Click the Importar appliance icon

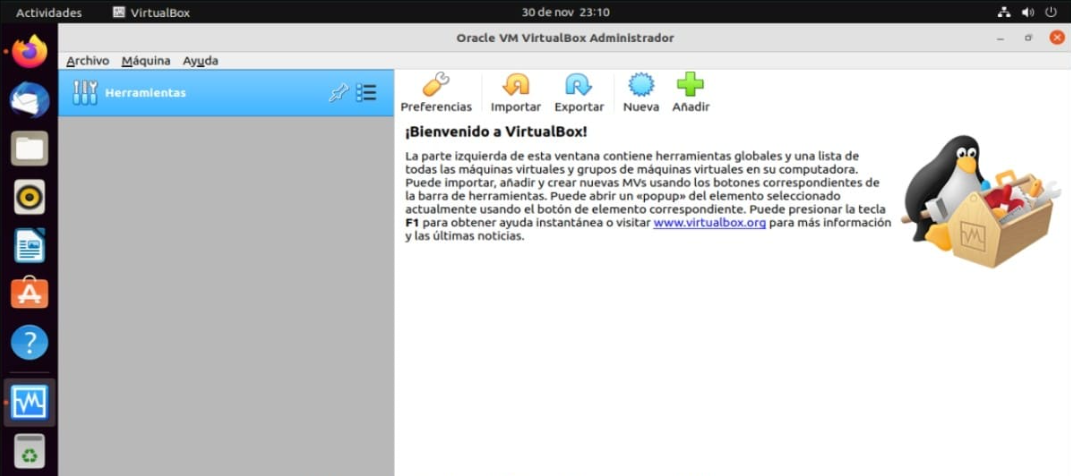(516, 93)
